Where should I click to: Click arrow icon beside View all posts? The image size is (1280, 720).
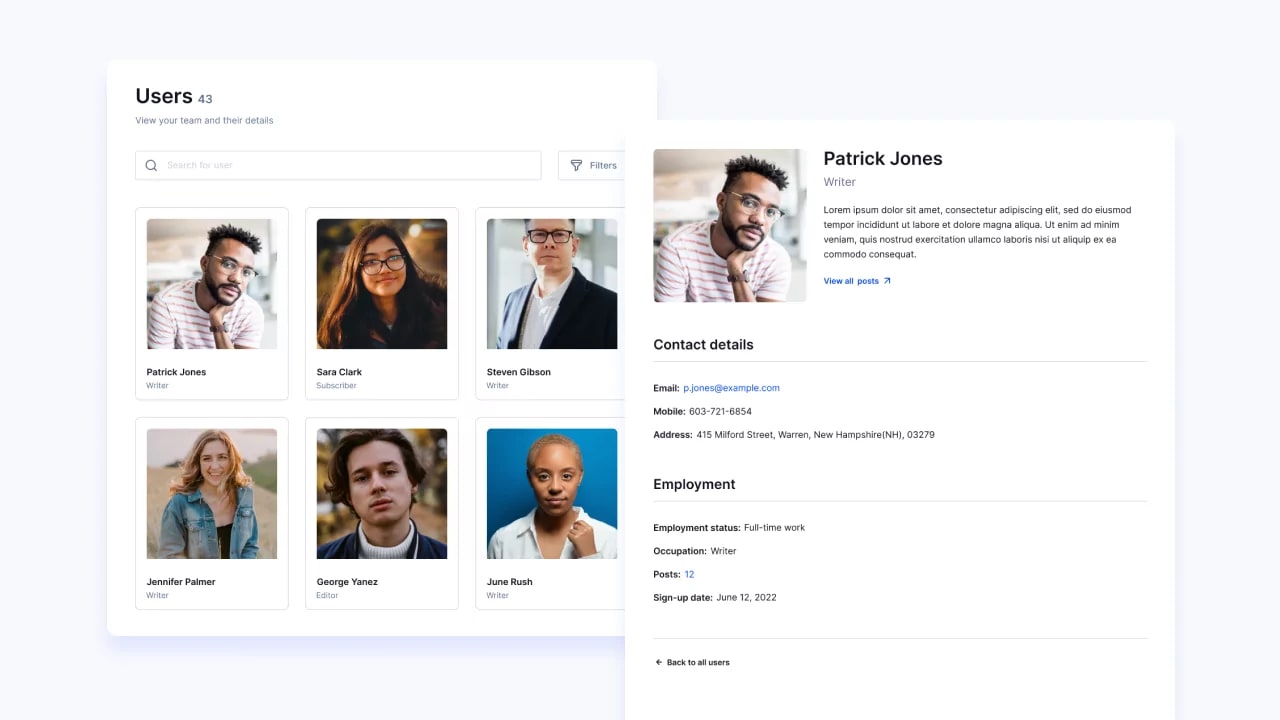click(x=887, y=281)
